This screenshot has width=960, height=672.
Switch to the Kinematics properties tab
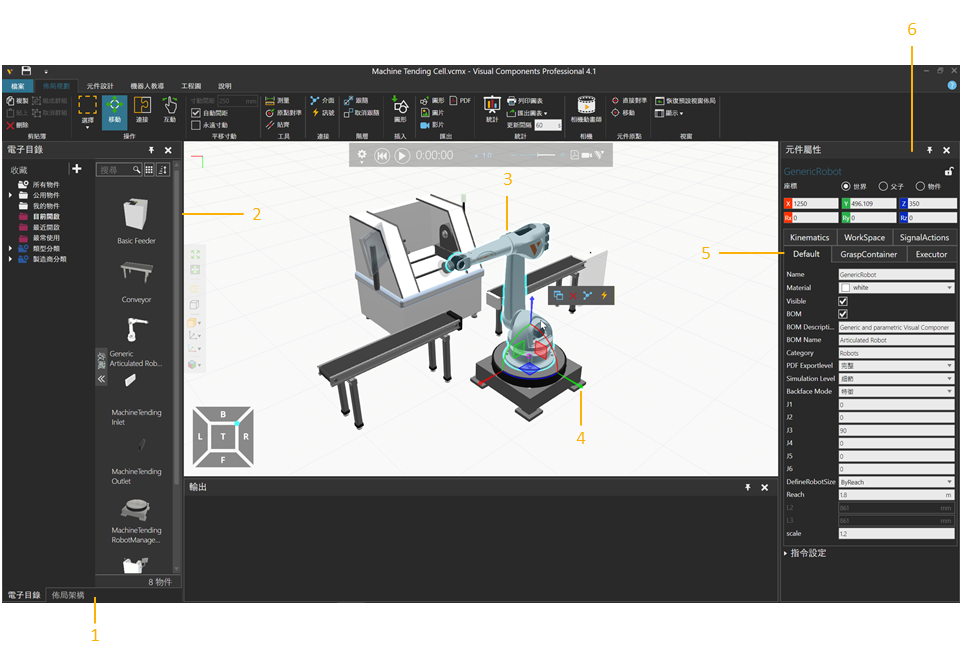point(809,237)
